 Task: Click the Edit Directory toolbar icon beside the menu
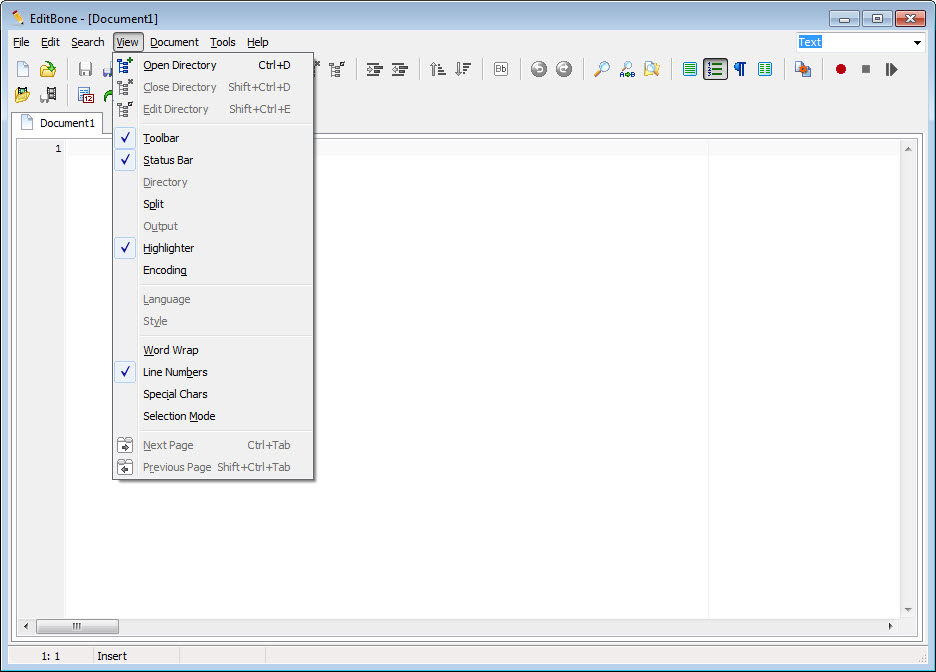click(337, 69)
